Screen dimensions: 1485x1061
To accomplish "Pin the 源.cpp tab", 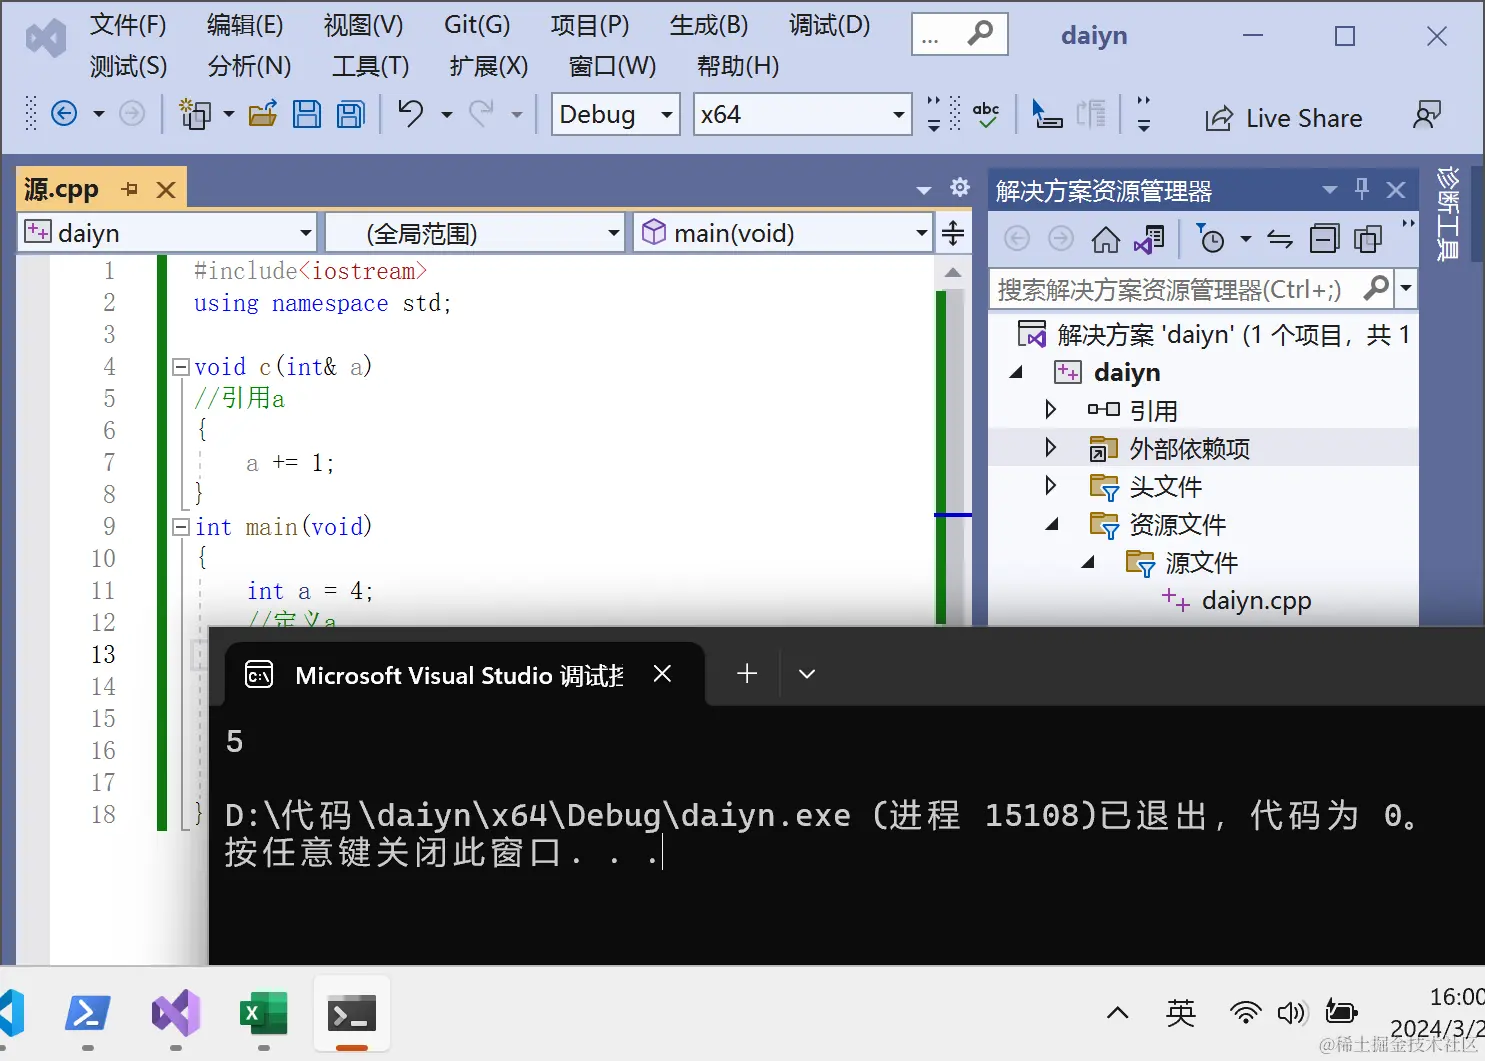I will pos(130,188).
